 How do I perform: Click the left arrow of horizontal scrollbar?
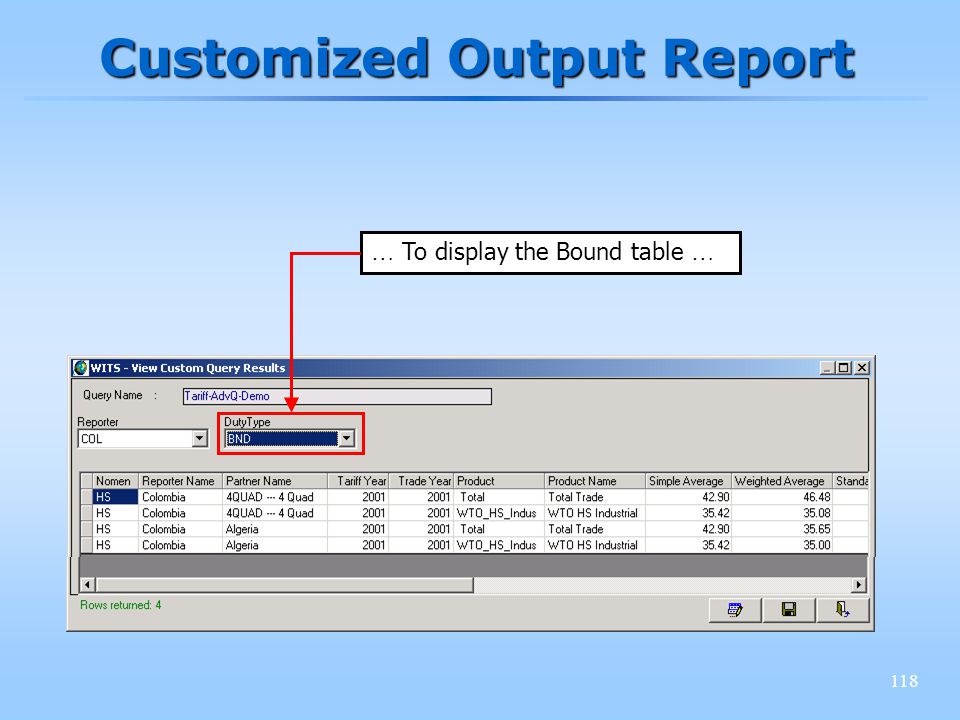tap(87, 585)
